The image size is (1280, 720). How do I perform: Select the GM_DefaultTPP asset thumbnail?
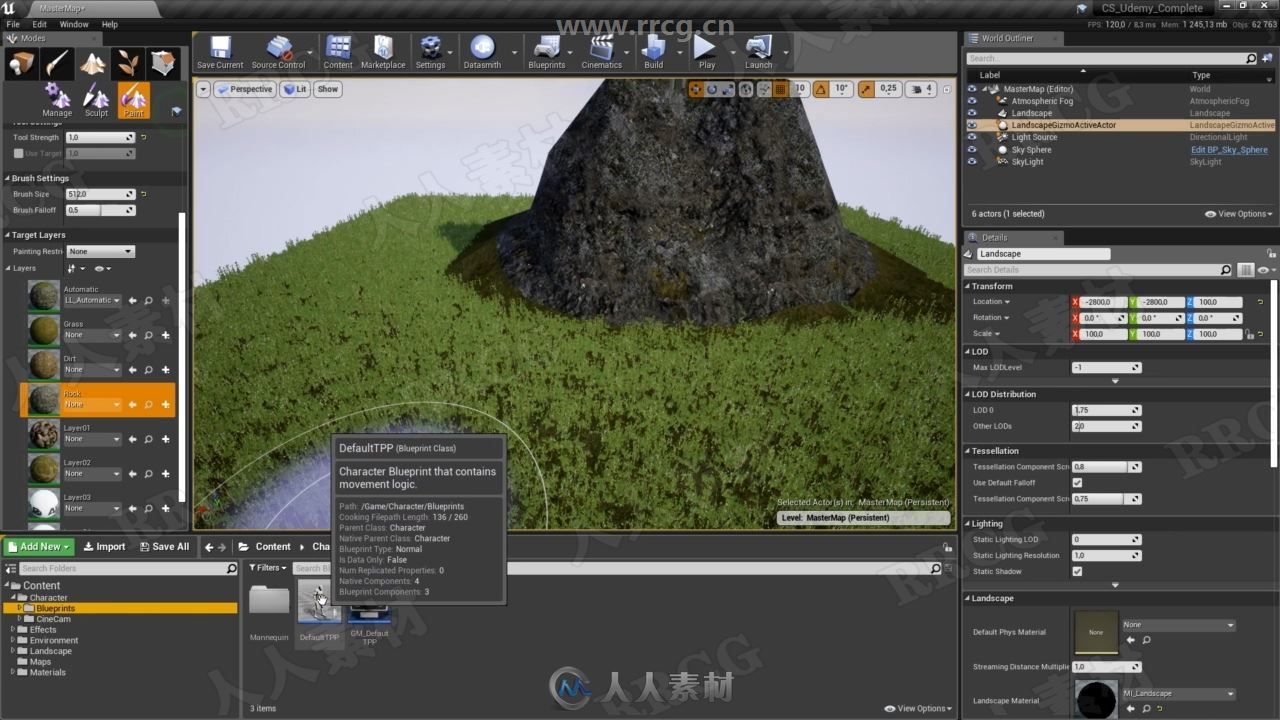369,612
